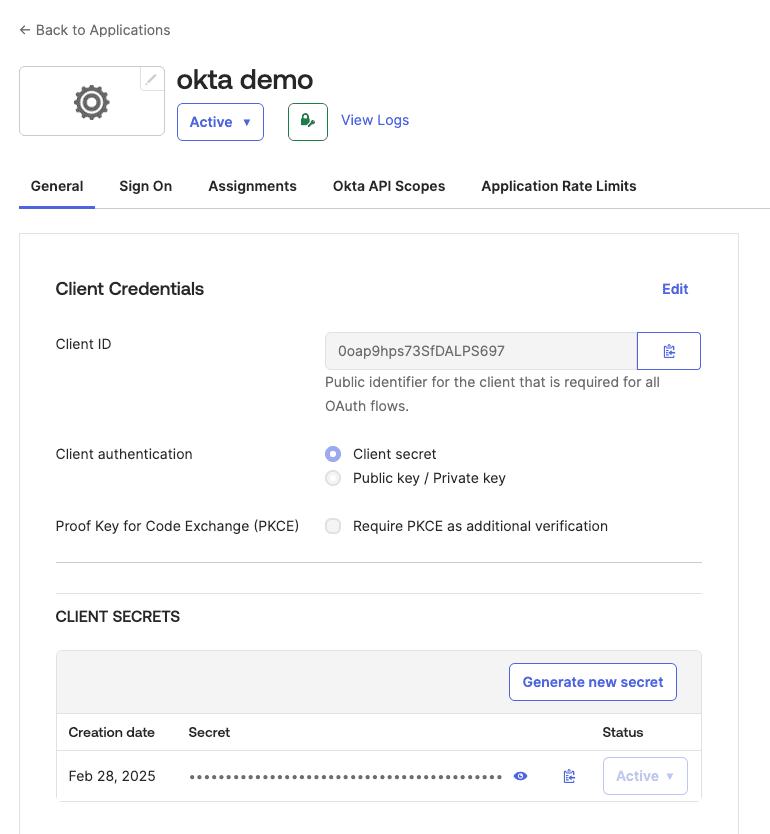Click the gear application logo

(91, 101)
